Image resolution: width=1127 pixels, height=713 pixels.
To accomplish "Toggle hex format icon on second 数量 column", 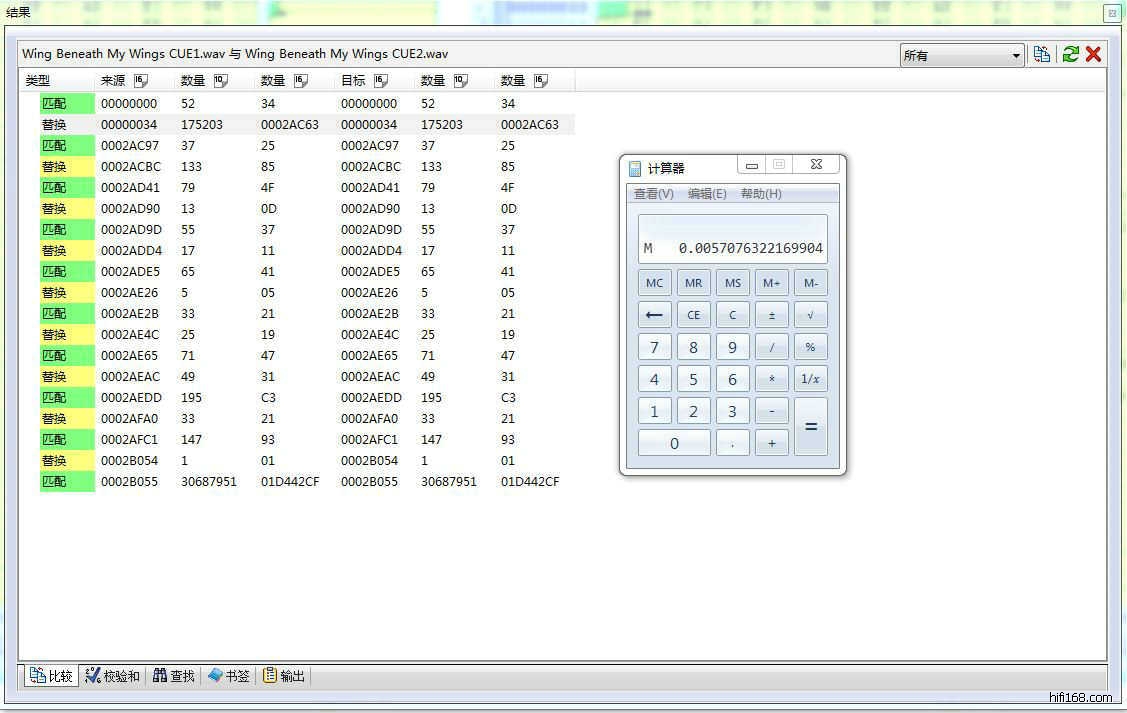I will point(301,80).
